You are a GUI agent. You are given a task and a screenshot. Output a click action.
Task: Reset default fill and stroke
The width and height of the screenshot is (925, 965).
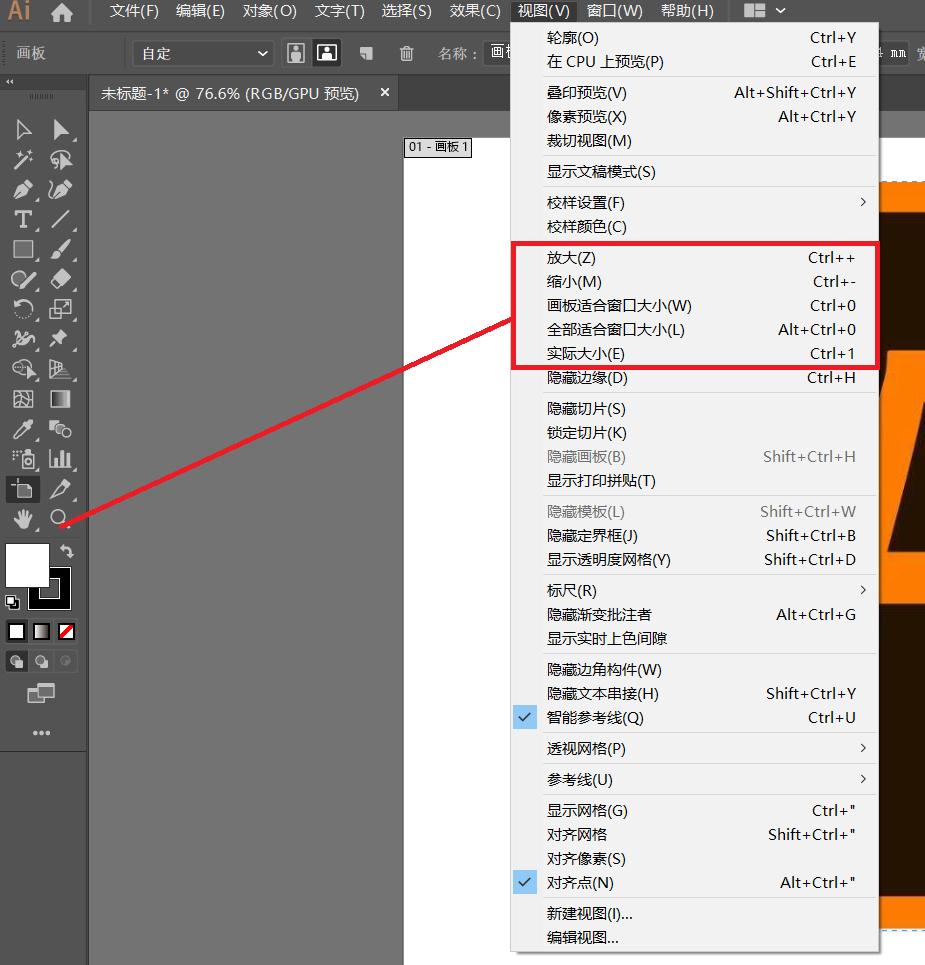click(12, 602)
